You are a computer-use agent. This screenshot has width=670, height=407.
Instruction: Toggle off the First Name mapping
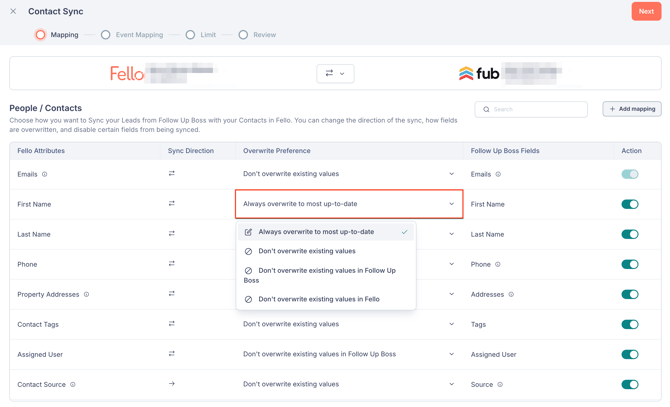click(x=629, y=204)
